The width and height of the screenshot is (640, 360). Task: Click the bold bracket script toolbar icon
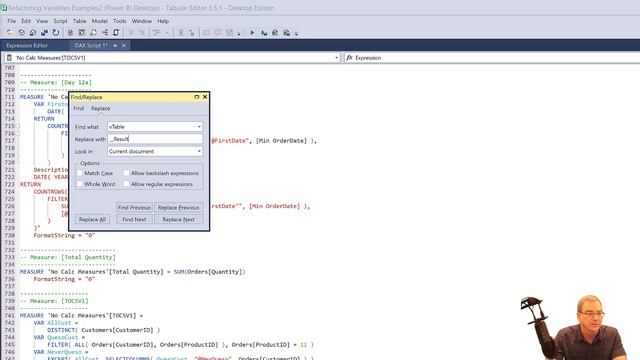click(116, 33)
